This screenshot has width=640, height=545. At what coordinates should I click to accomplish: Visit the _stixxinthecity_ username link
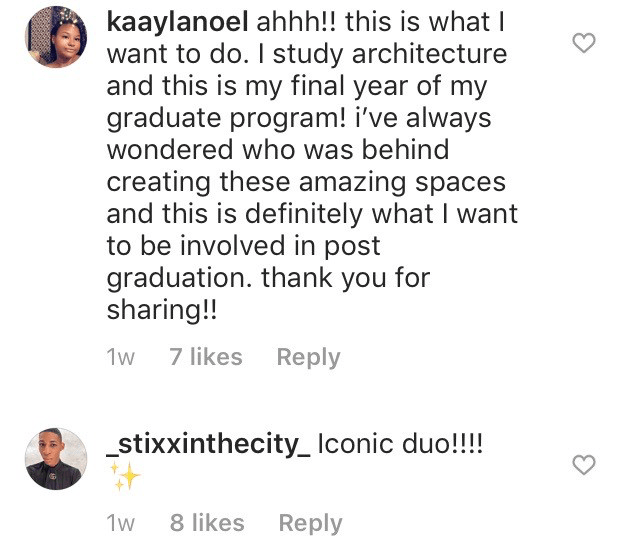[210, 444]
